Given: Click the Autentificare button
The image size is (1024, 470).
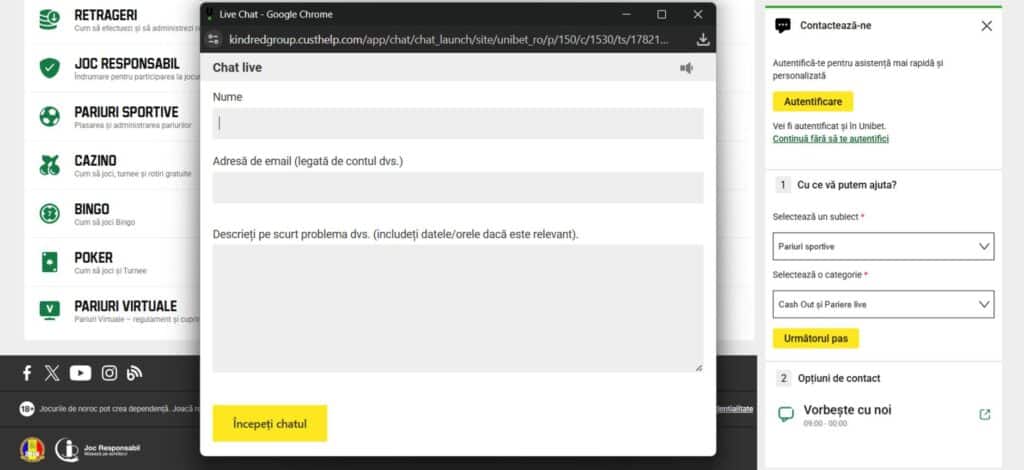Looking at the screenshot, I should 813,102.
